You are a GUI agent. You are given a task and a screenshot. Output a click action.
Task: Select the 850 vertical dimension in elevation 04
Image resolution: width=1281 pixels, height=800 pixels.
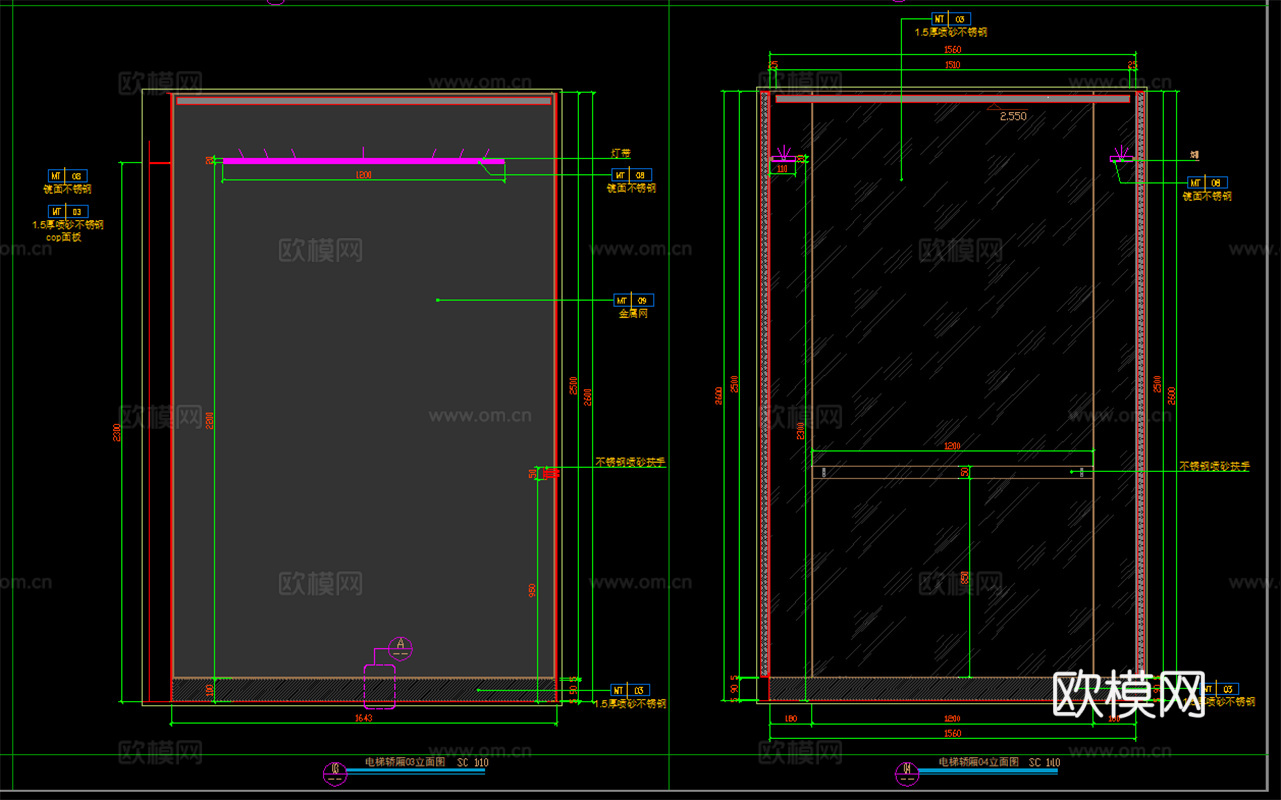click(x=964, y=579)
